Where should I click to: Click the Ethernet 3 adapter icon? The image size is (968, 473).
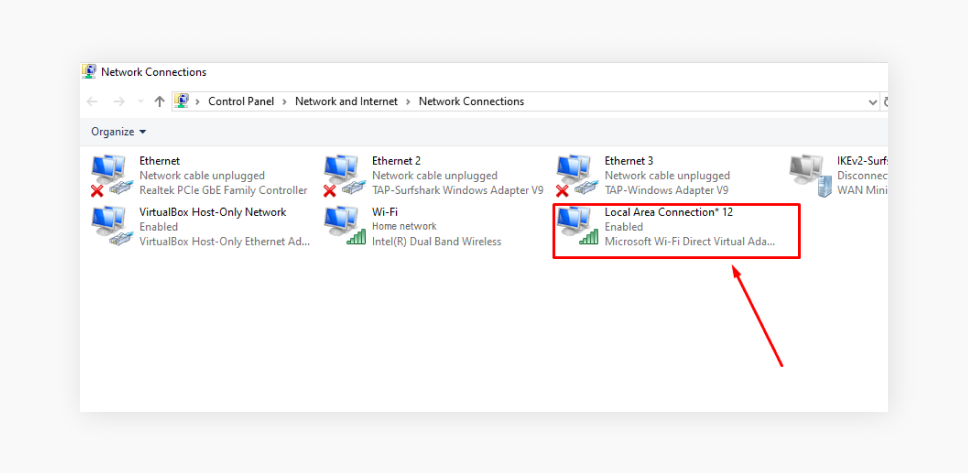pyautogui.click(x=577, y=176)
